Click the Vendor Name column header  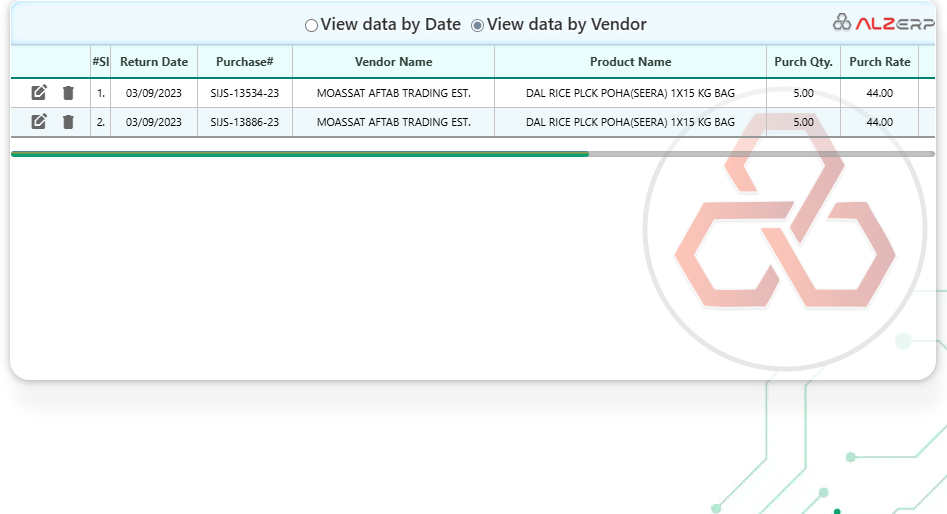393,62
